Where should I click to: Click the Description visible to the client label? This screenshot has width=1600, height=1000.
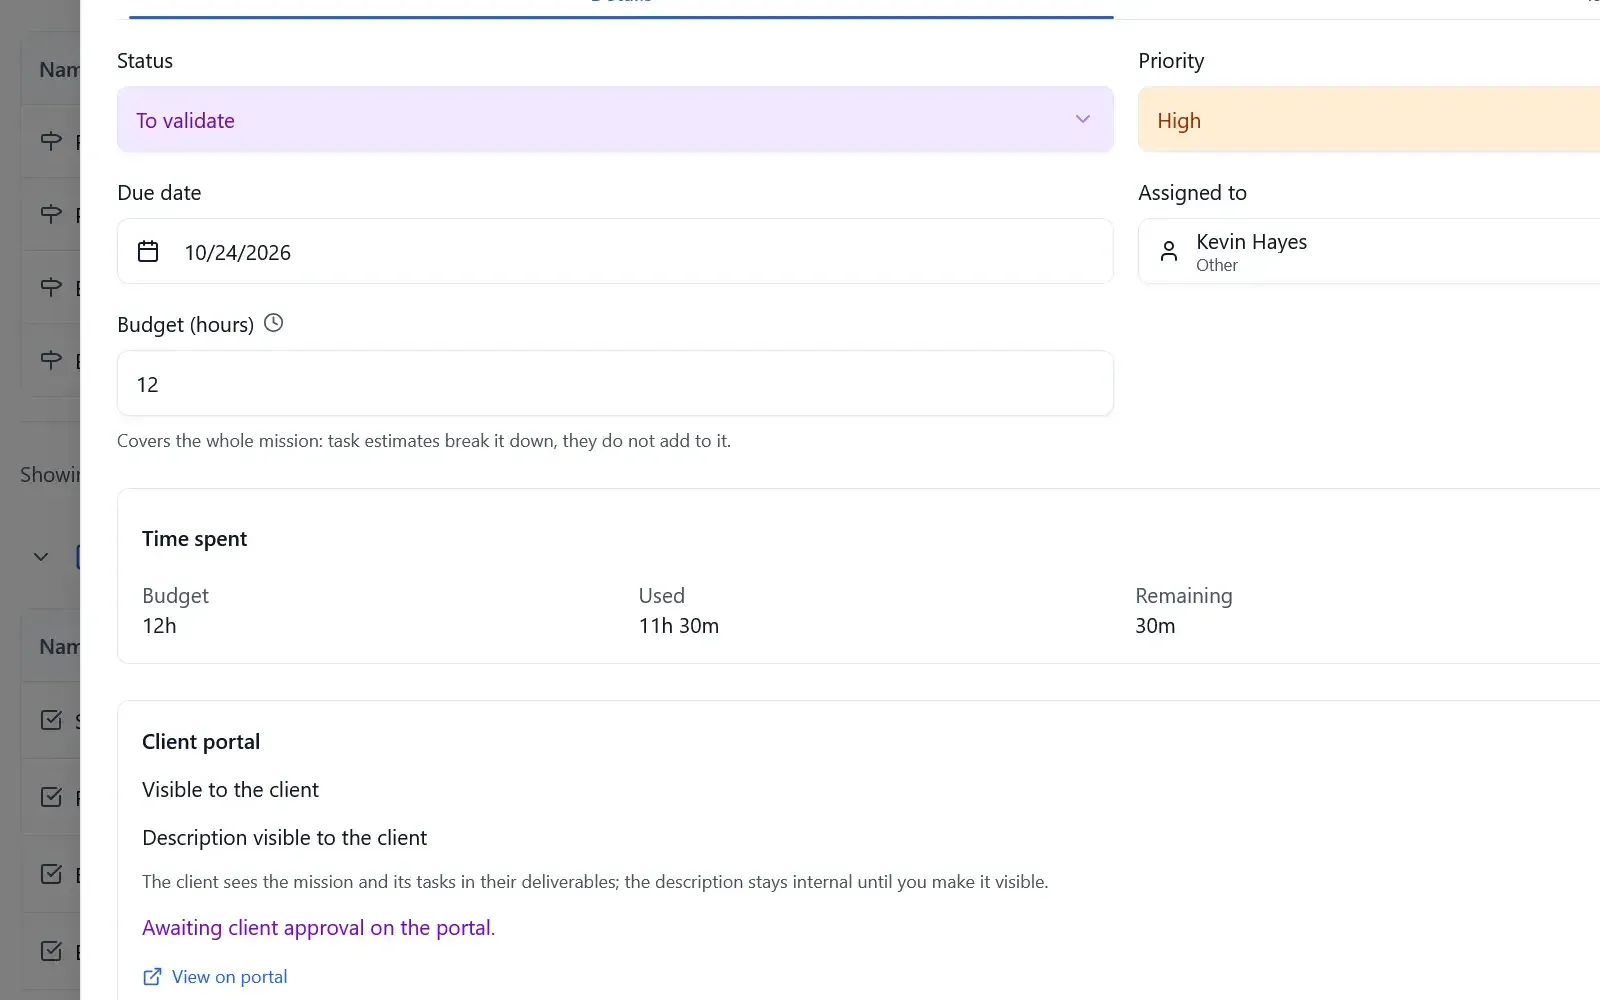284,838
